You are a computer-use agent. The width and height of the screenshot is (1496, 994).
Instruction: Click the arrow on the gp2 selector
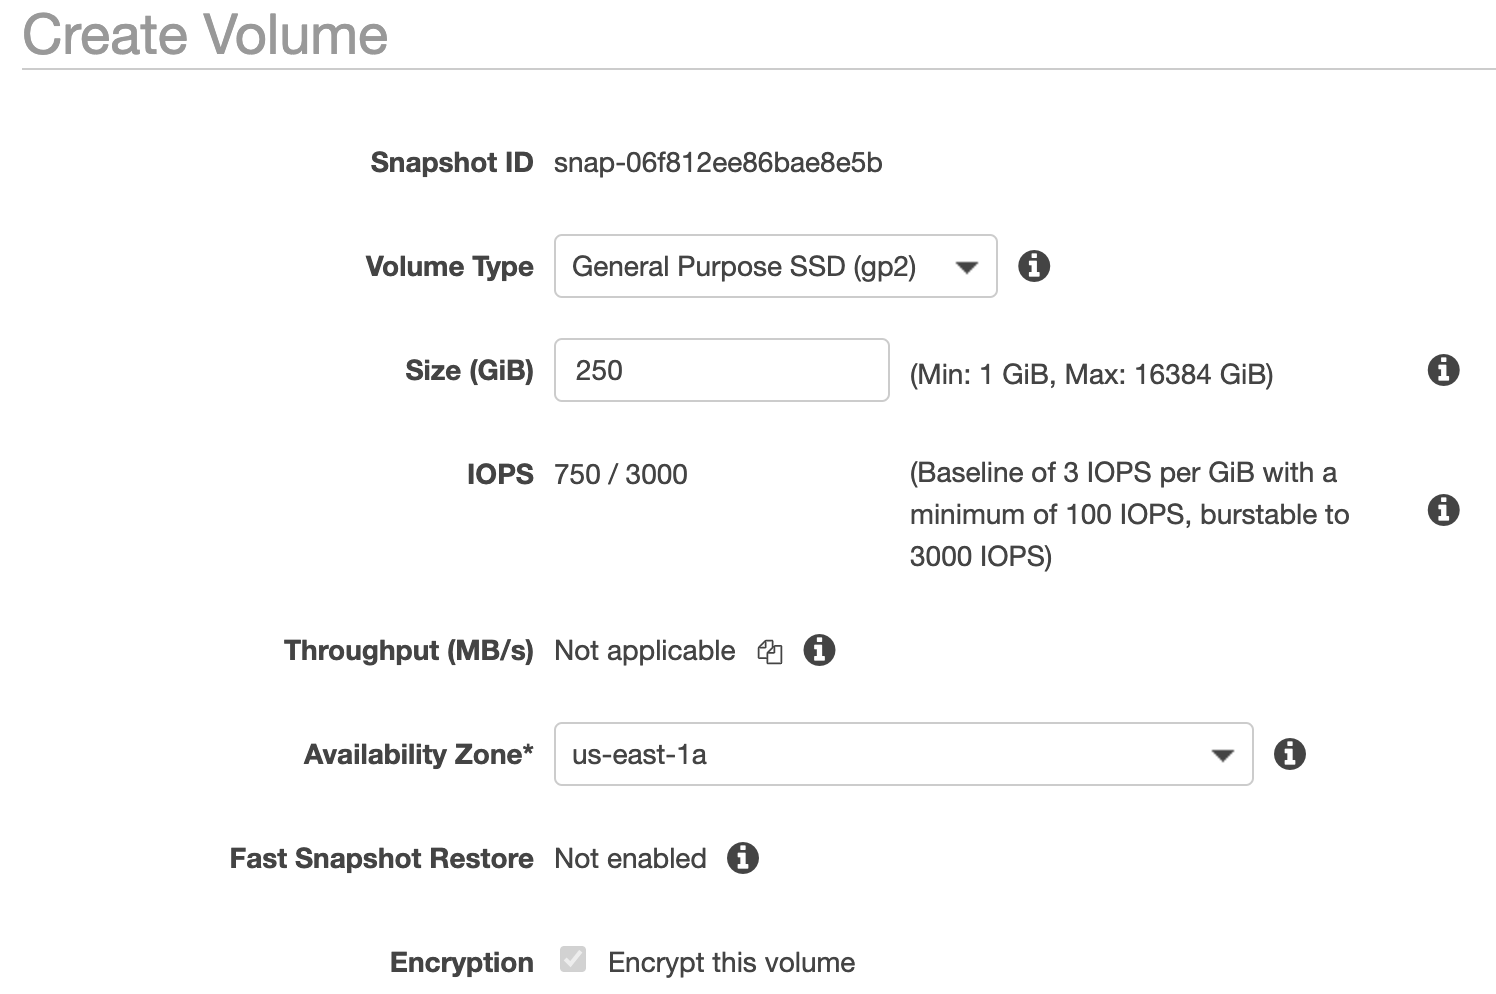click(966, 267)
